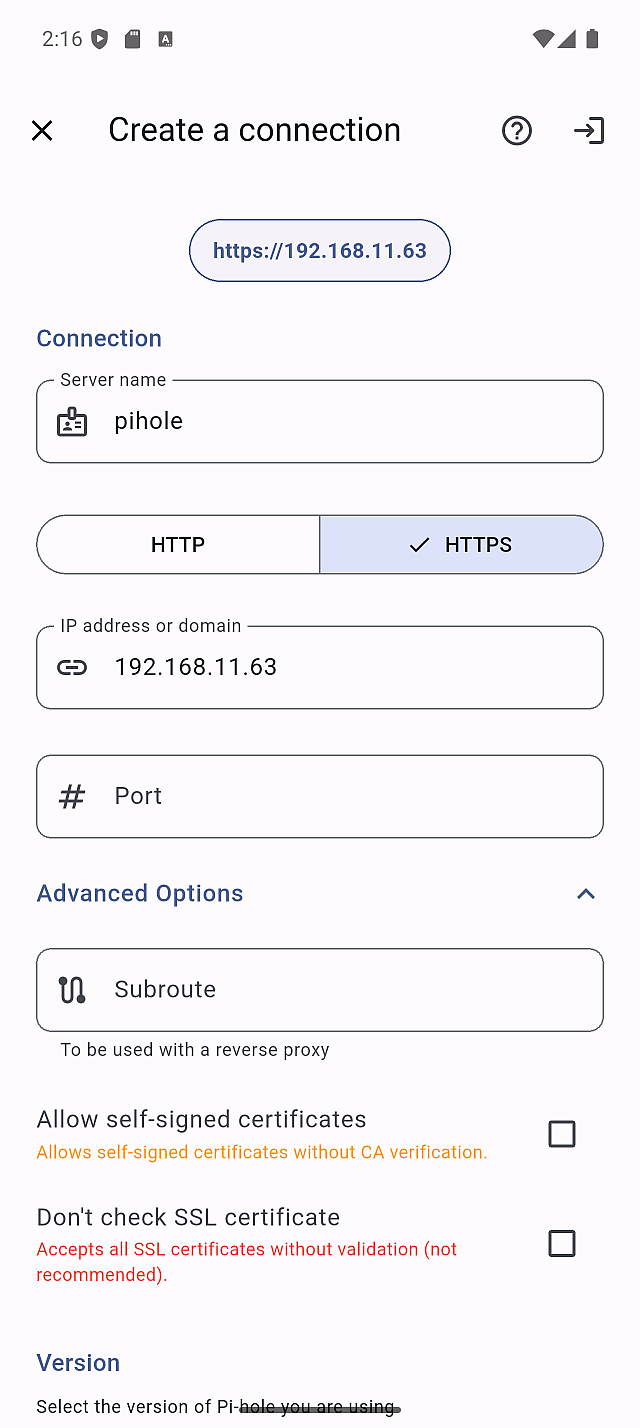Tap the https://192.168.11.63 URL chip
This screenshot has height=1428, width=640.
[x=320, y=251]
